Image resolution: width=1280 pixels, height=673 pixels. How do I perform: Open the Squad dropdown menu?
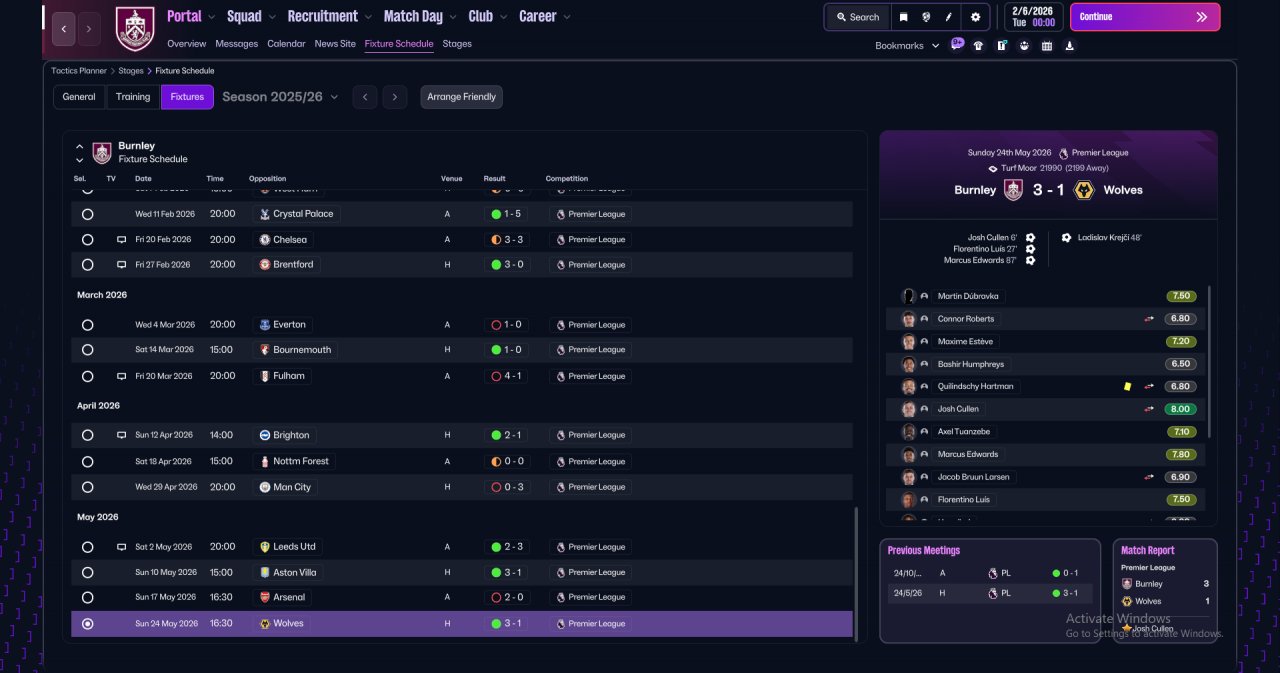[250, 16]
